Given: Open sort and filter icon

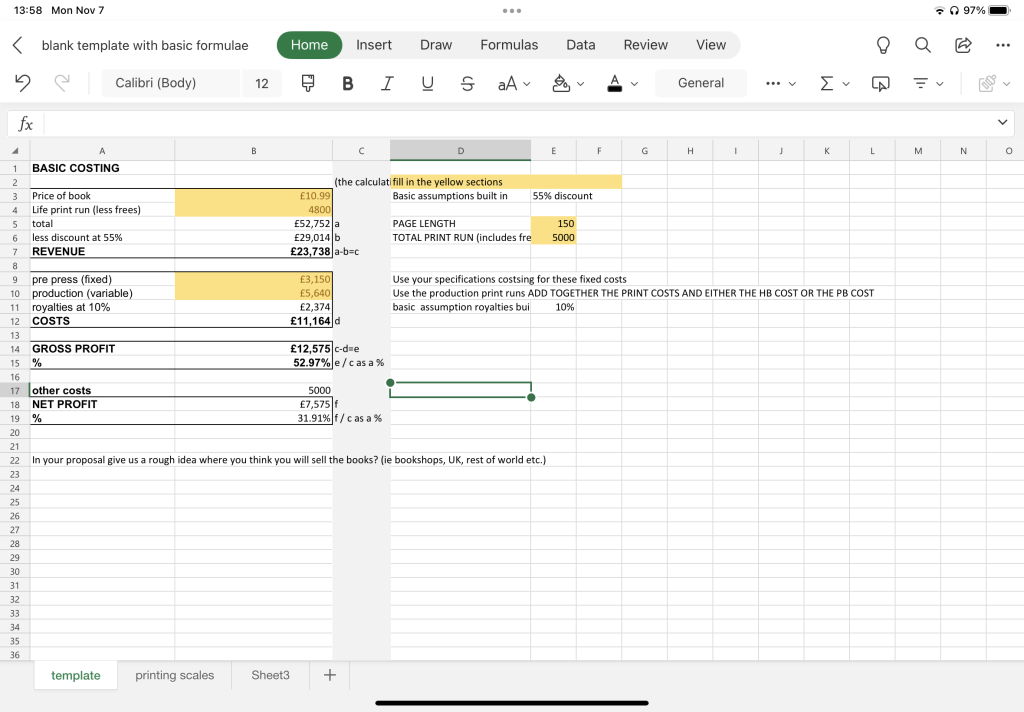Looking at the screenshot, I should pyautogui.click(x=920, y=83).
